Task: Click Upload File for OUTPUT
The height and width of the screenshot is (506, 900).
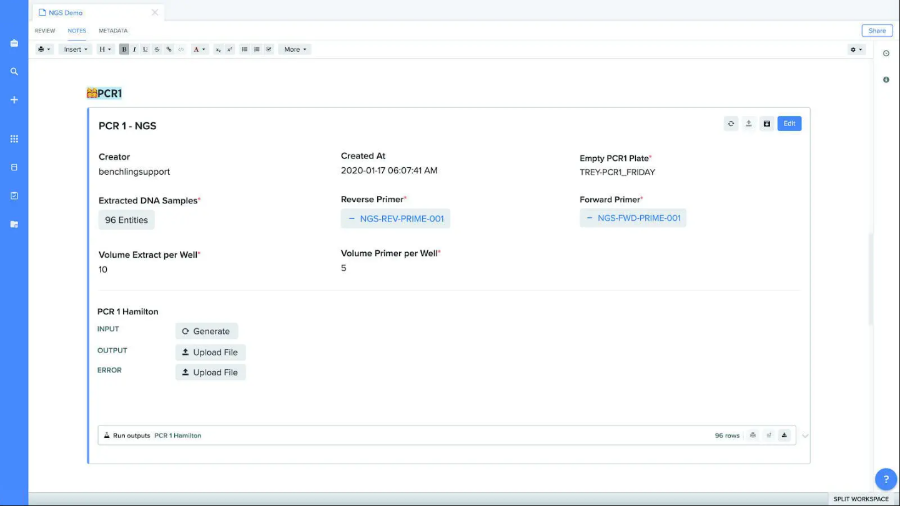Action: click(210, 352)
